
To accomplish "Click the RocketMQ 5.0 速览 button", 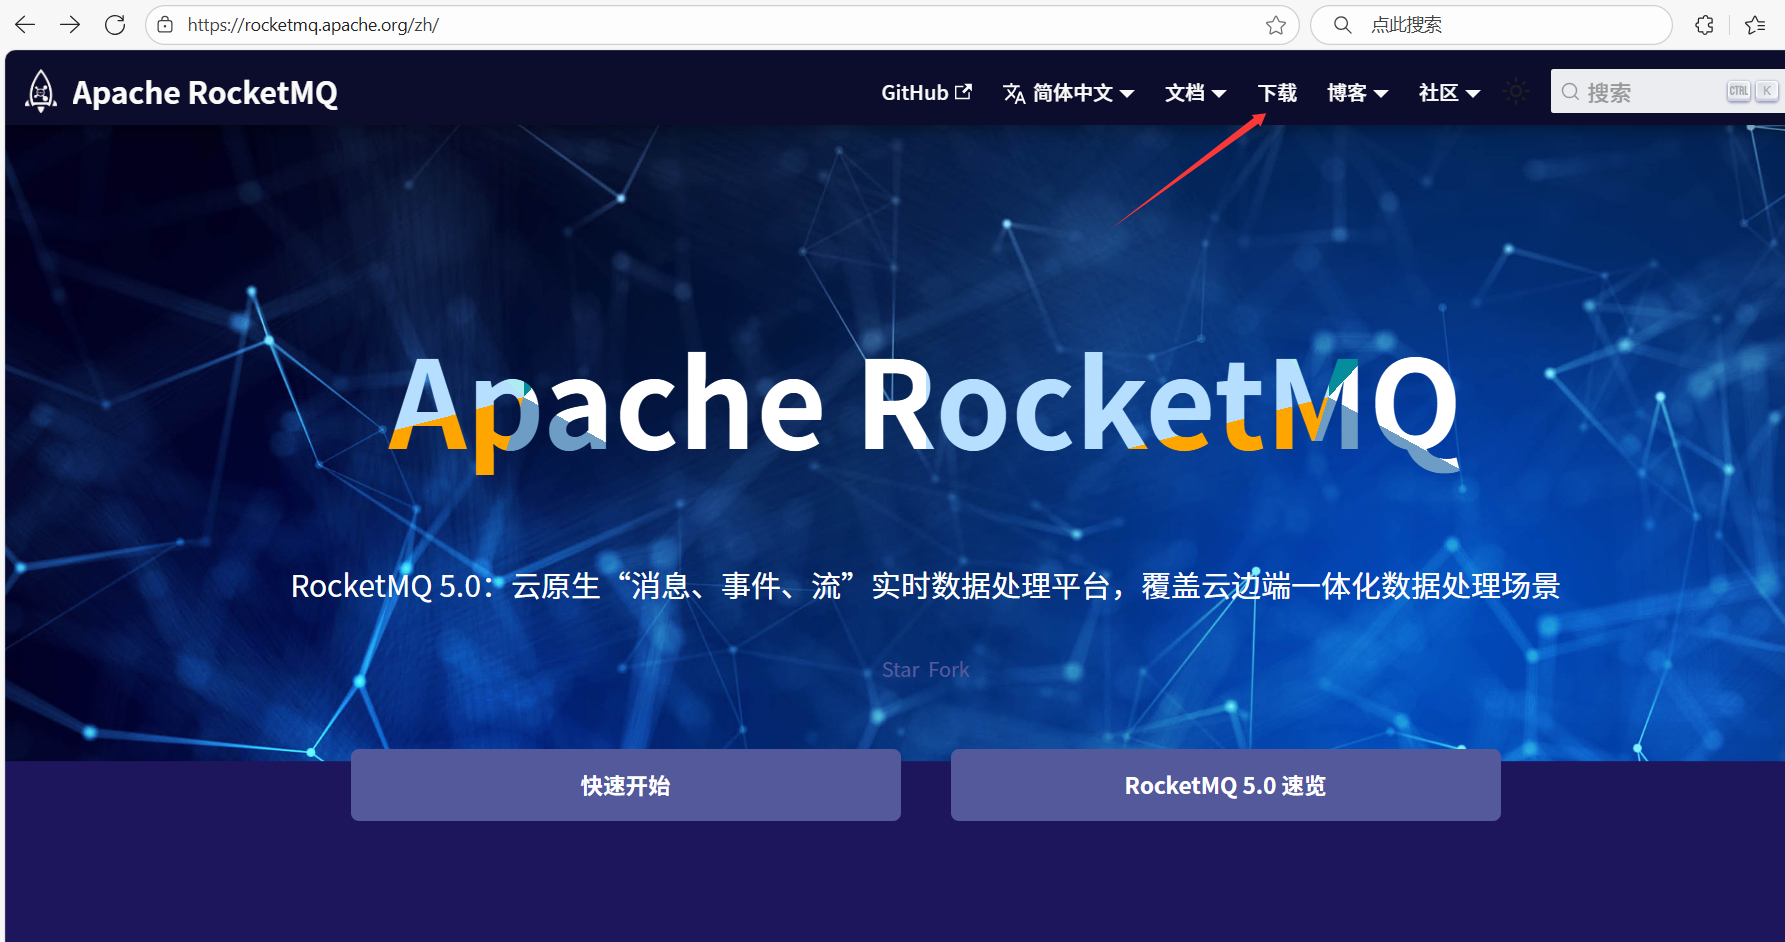I will tap(1225, 786).
